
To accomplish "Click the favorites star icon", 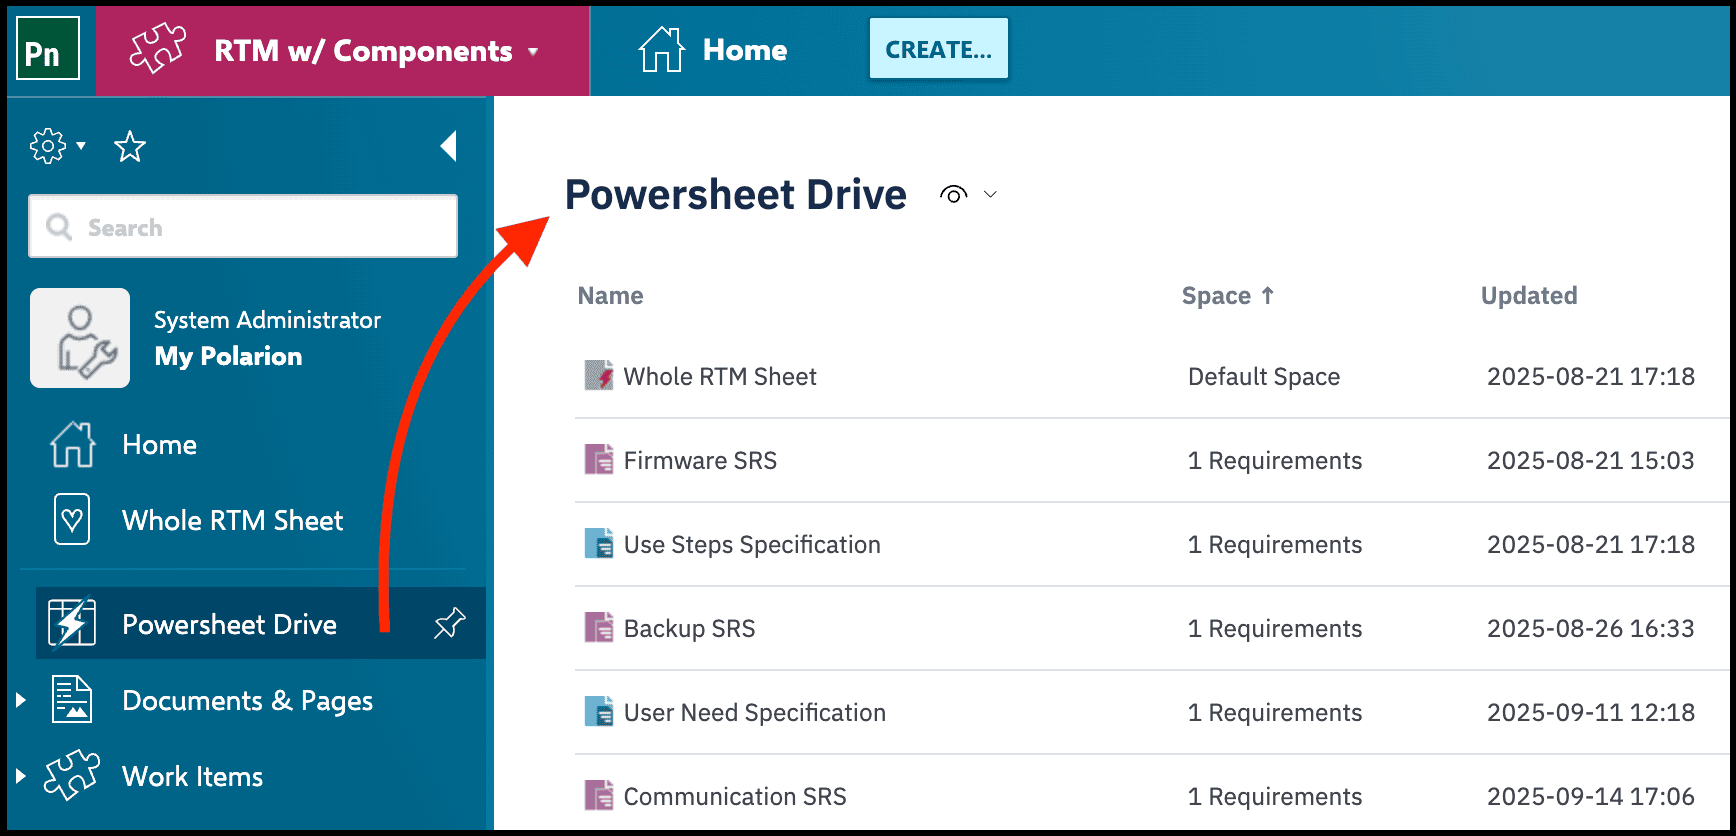I will [130, 147].
